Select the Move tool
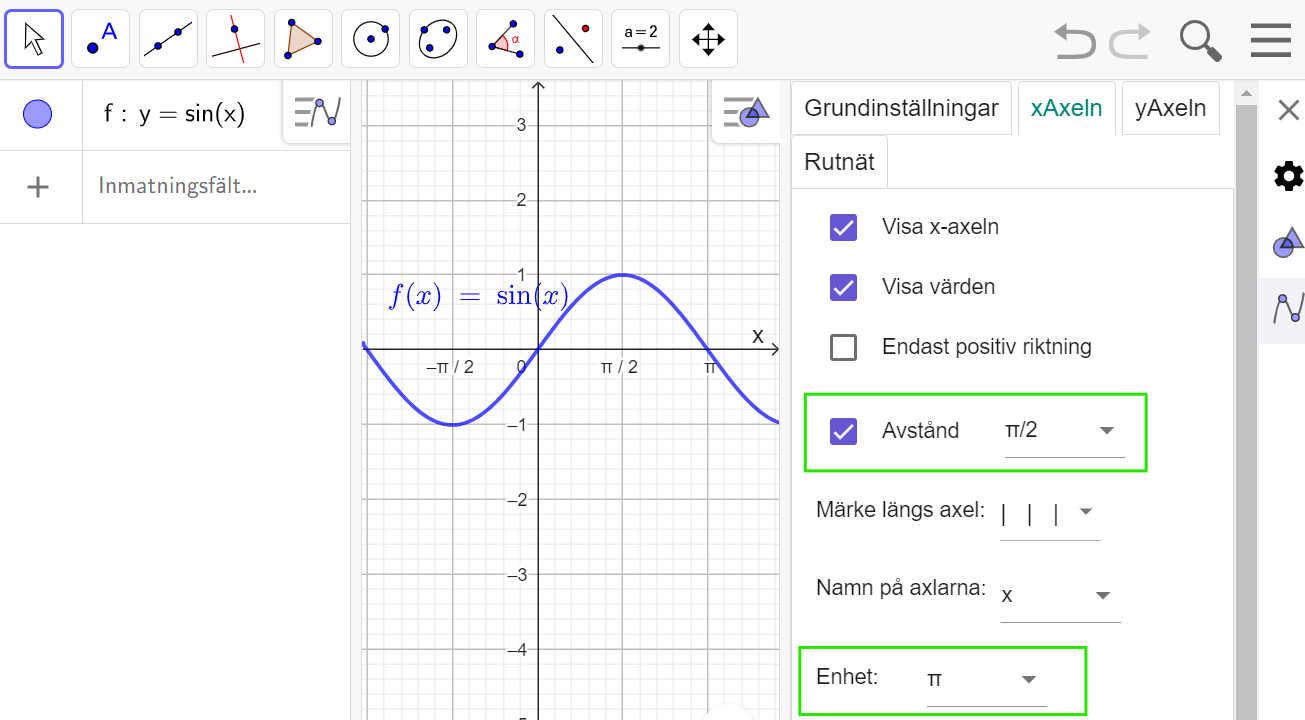The height and width of the screenshot is (720, 1305). [33, 38]
